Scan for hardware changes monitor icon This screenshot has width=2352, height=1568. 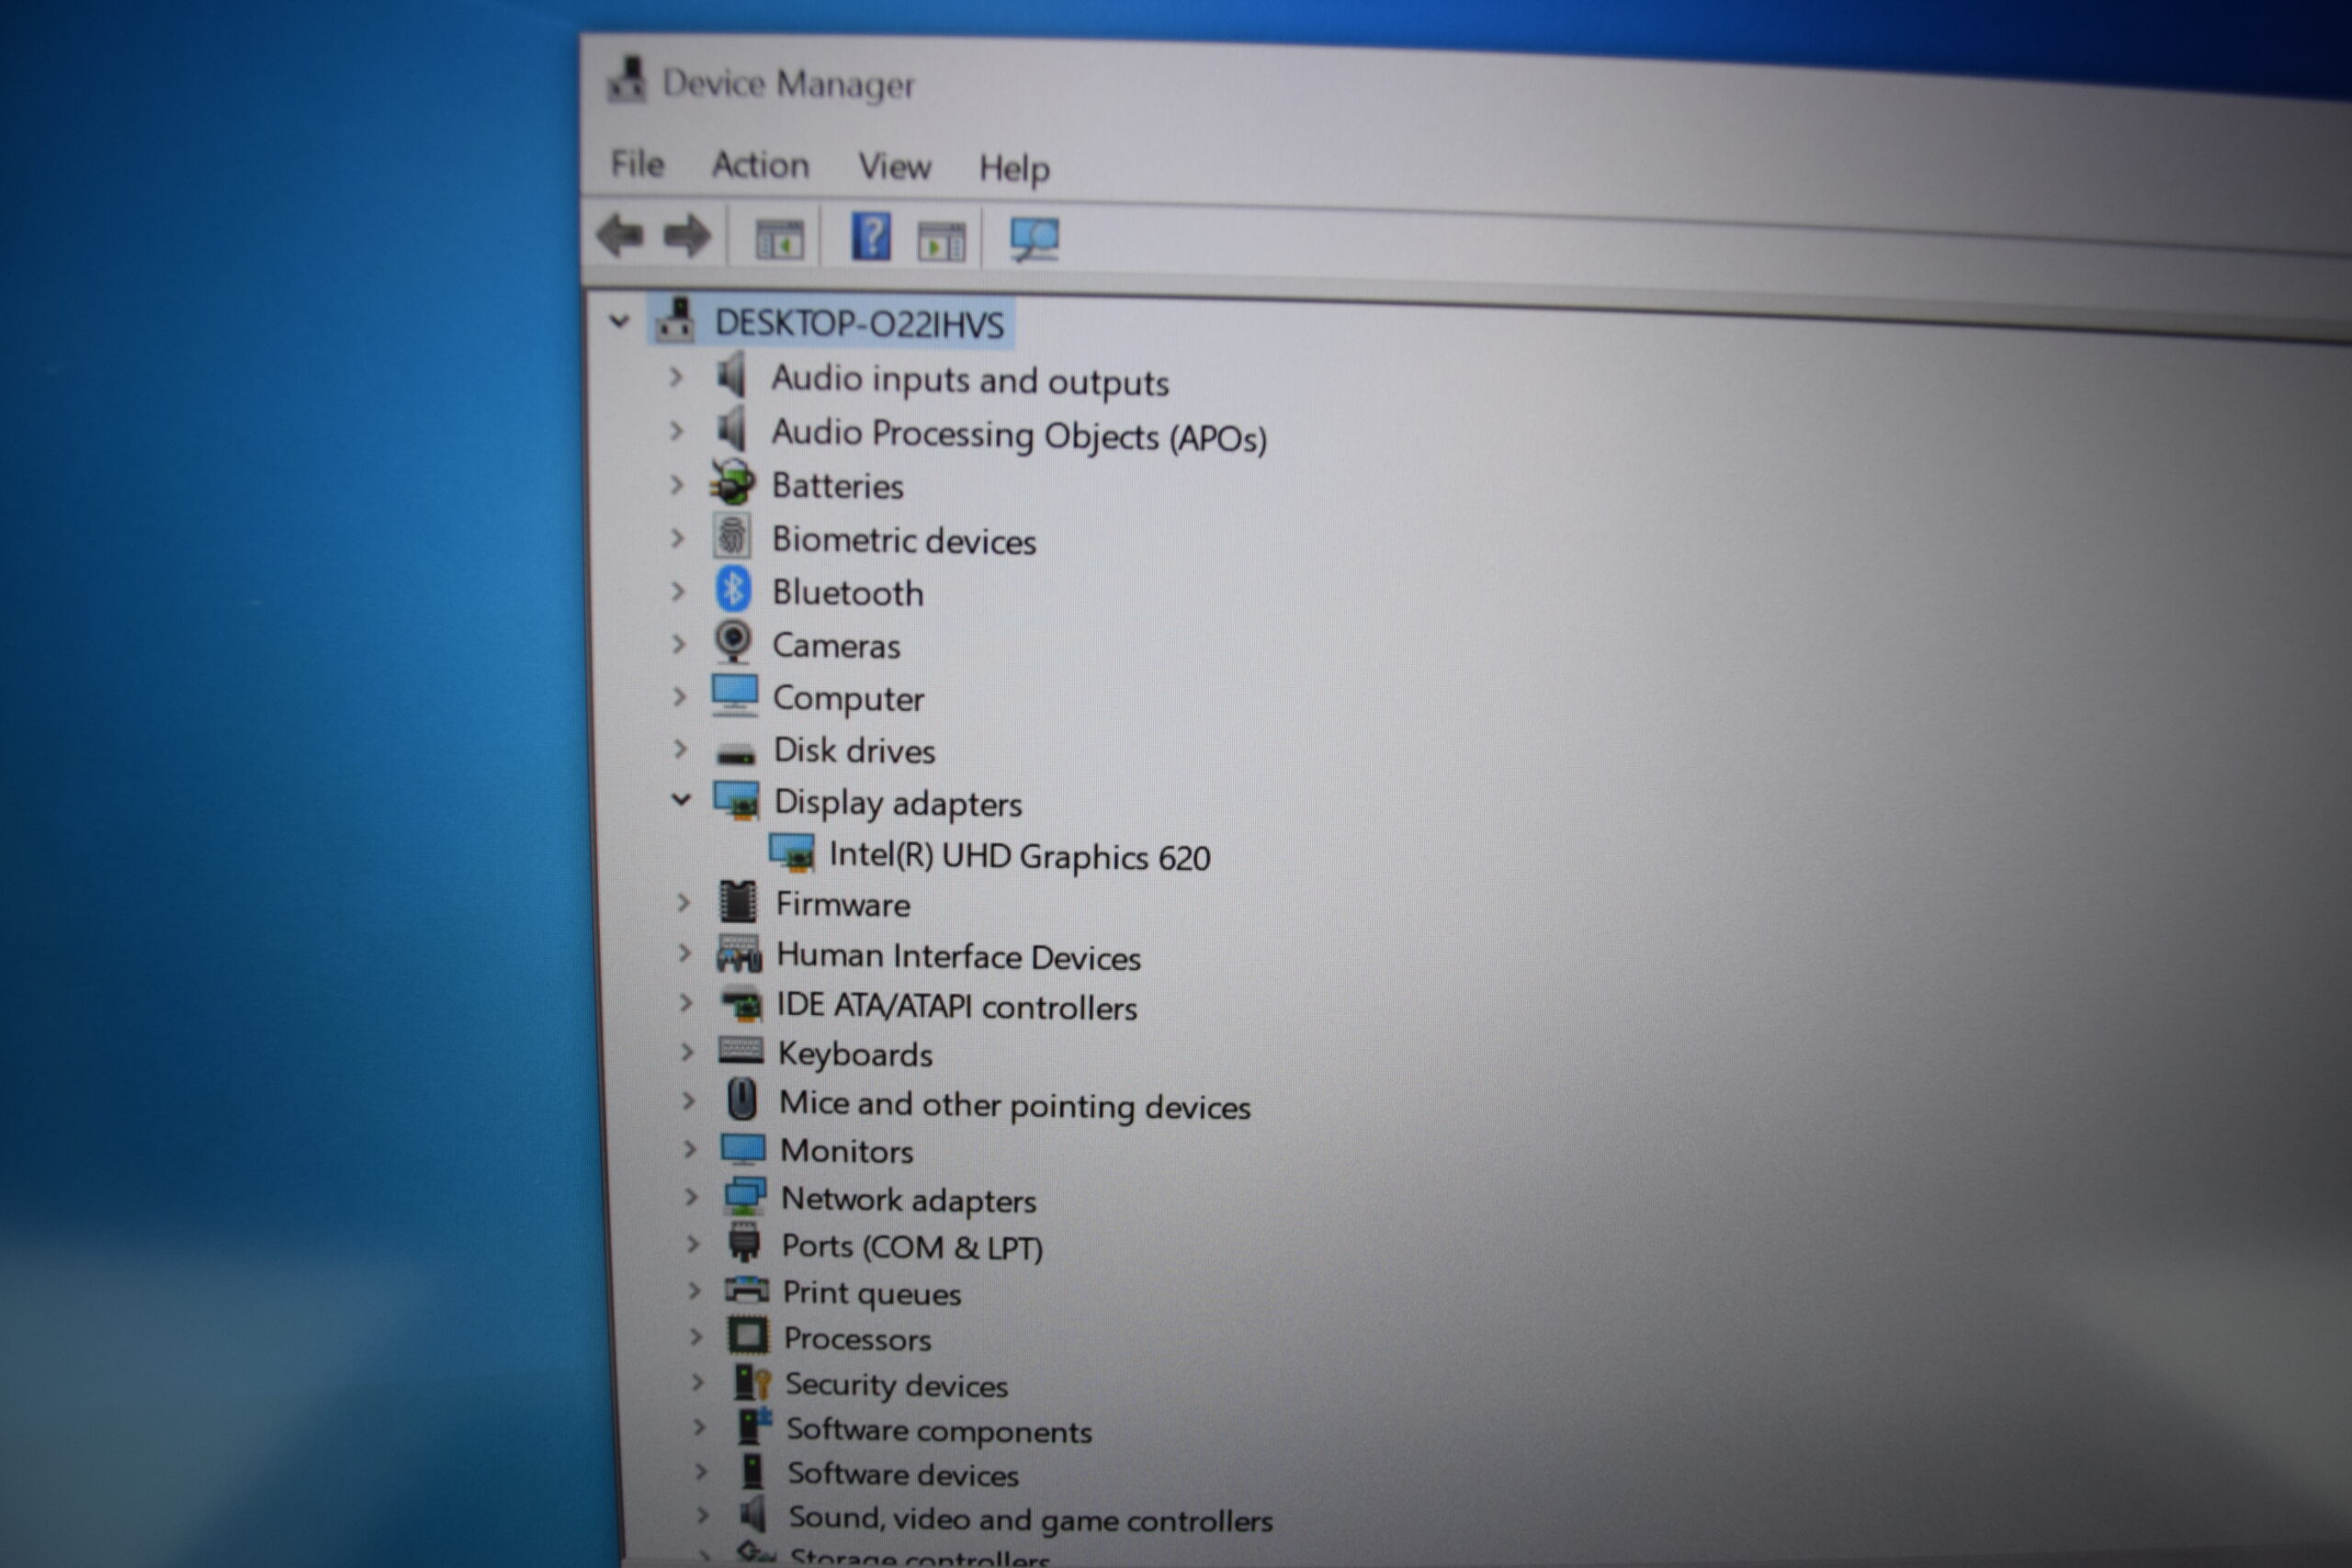[1034, 240]
